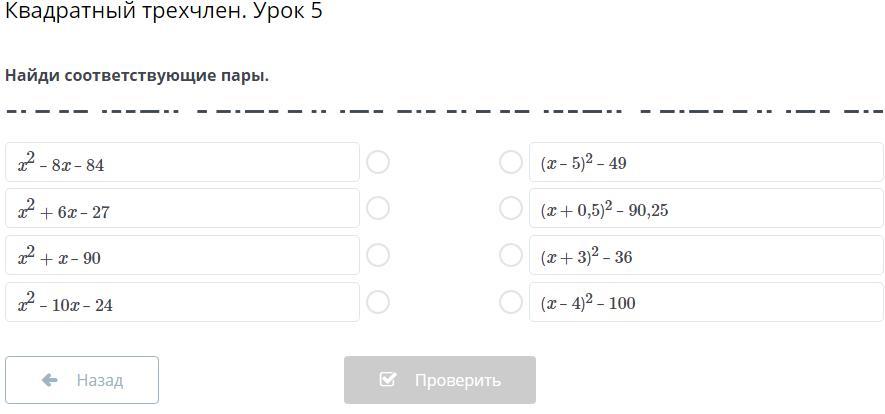
Task: Select radio beside (x + 3)² − 36
Action: (x=510, y=255)
